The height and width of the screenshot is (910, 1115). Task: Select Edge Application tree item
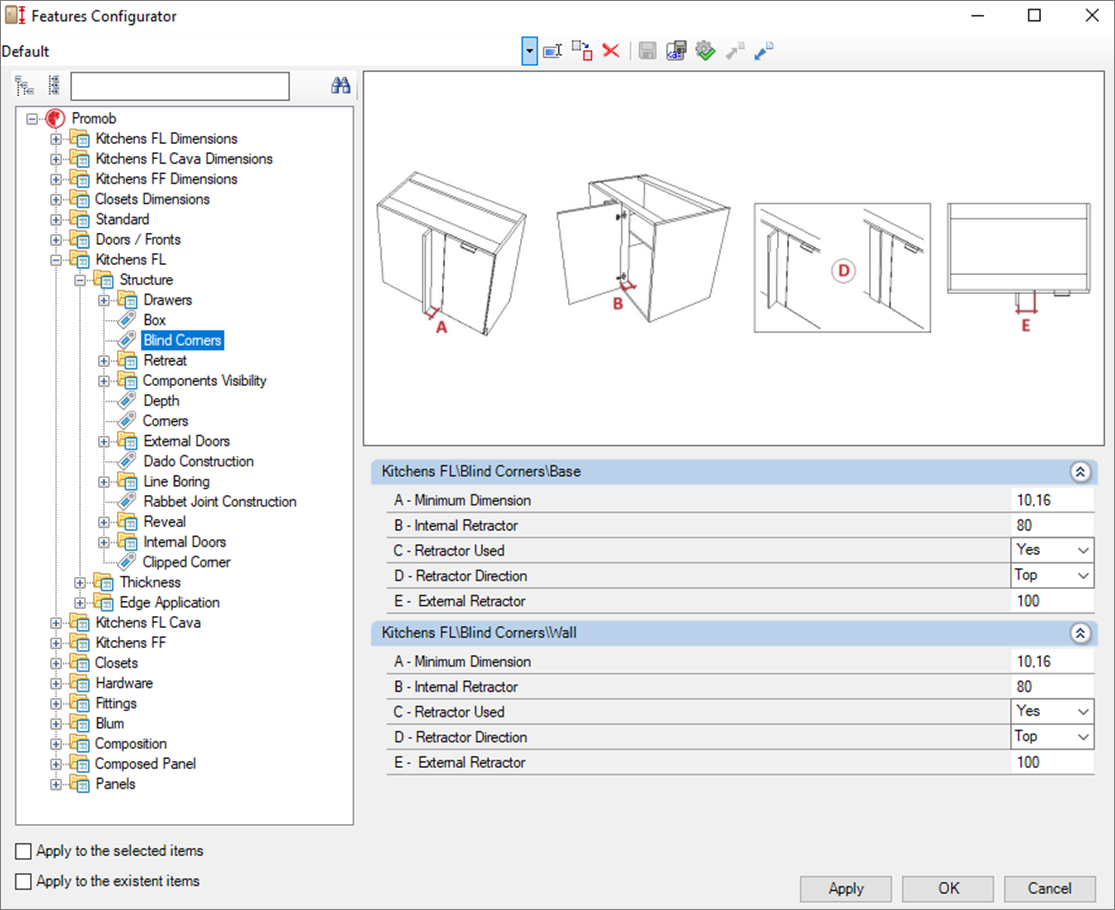tap(169, 603)
